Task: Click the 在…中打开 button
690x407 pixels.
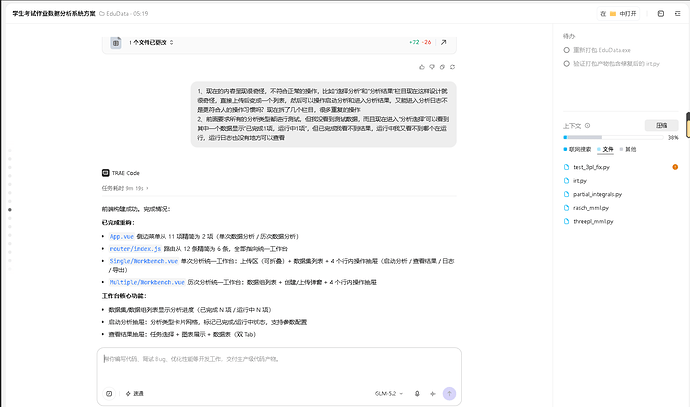Action: coord(618,14)
